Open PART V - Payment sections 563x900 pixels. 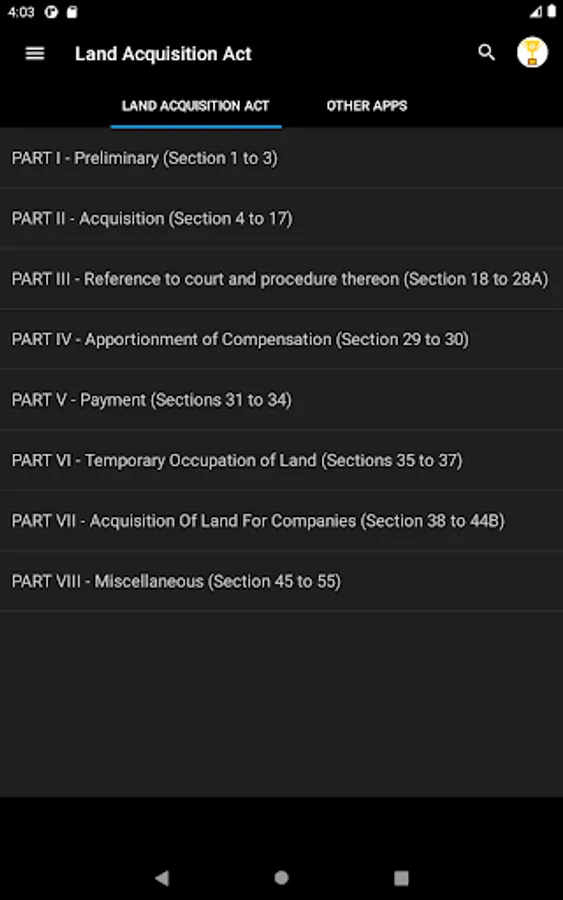click(x=281, y=399)
